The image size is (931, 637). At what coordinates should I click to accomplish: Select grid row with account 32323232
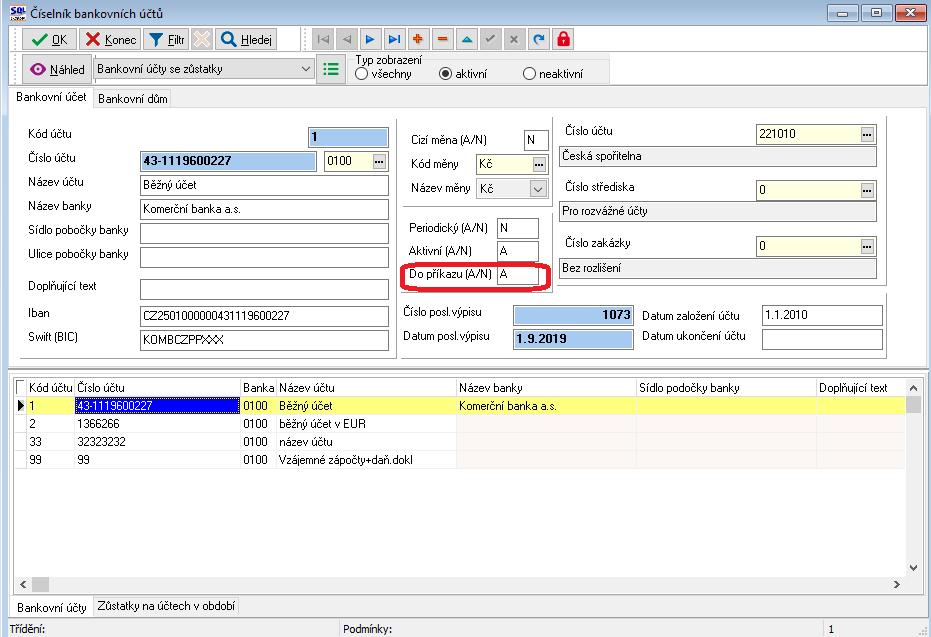point(460,442)
